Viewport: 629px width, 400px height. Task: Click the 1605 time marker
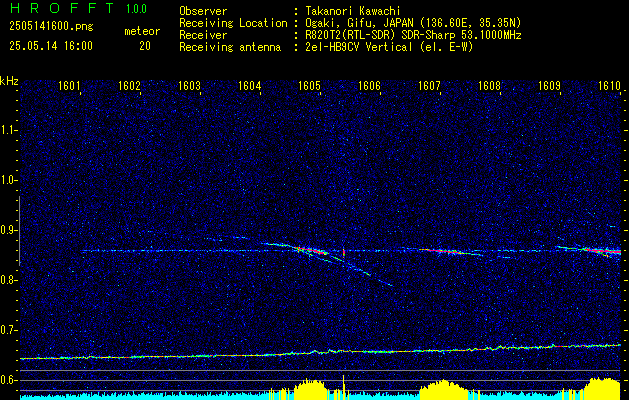[x=310, y=85]
